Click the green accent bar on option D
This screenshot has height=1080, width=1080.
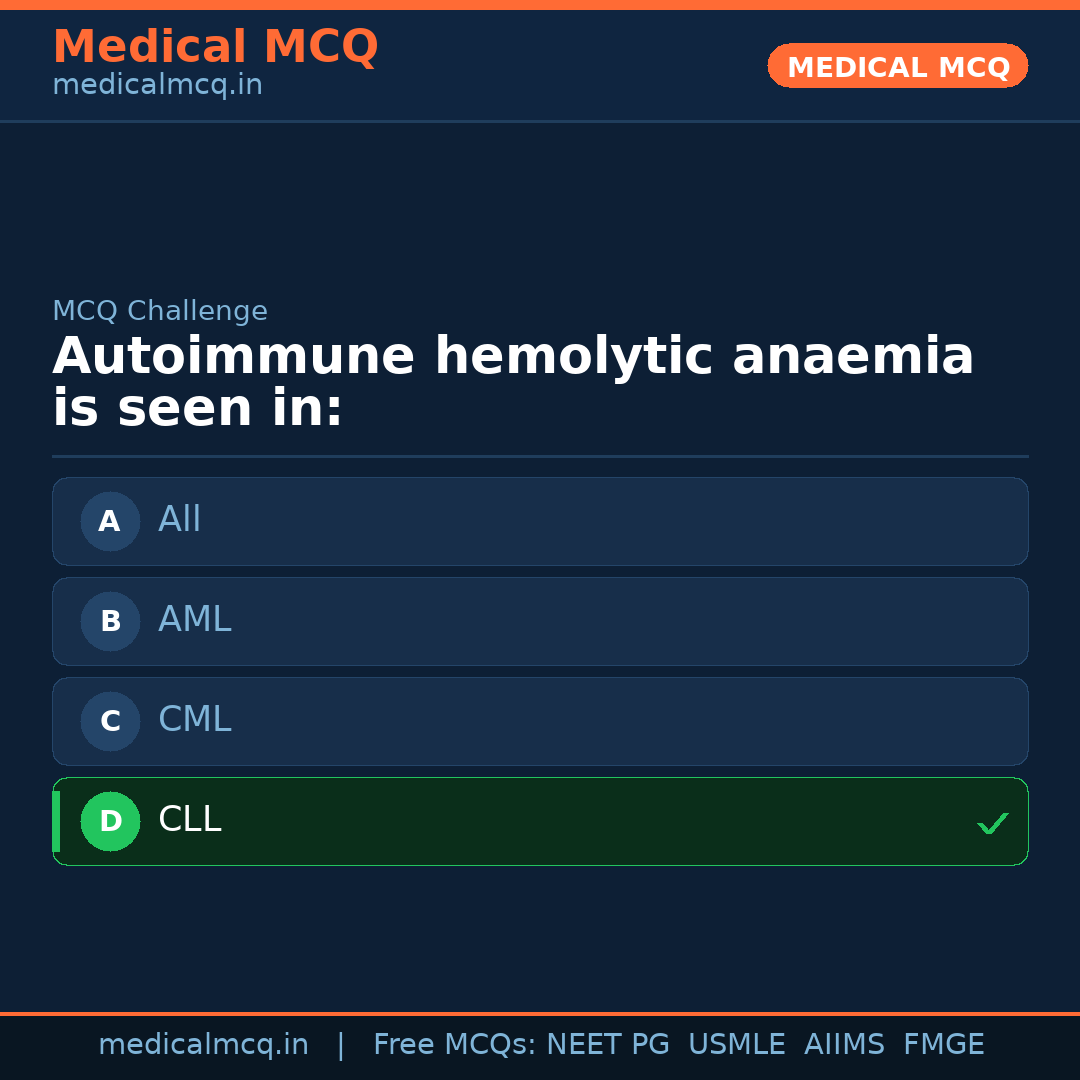pyautogui.click(x=56, y=821)
